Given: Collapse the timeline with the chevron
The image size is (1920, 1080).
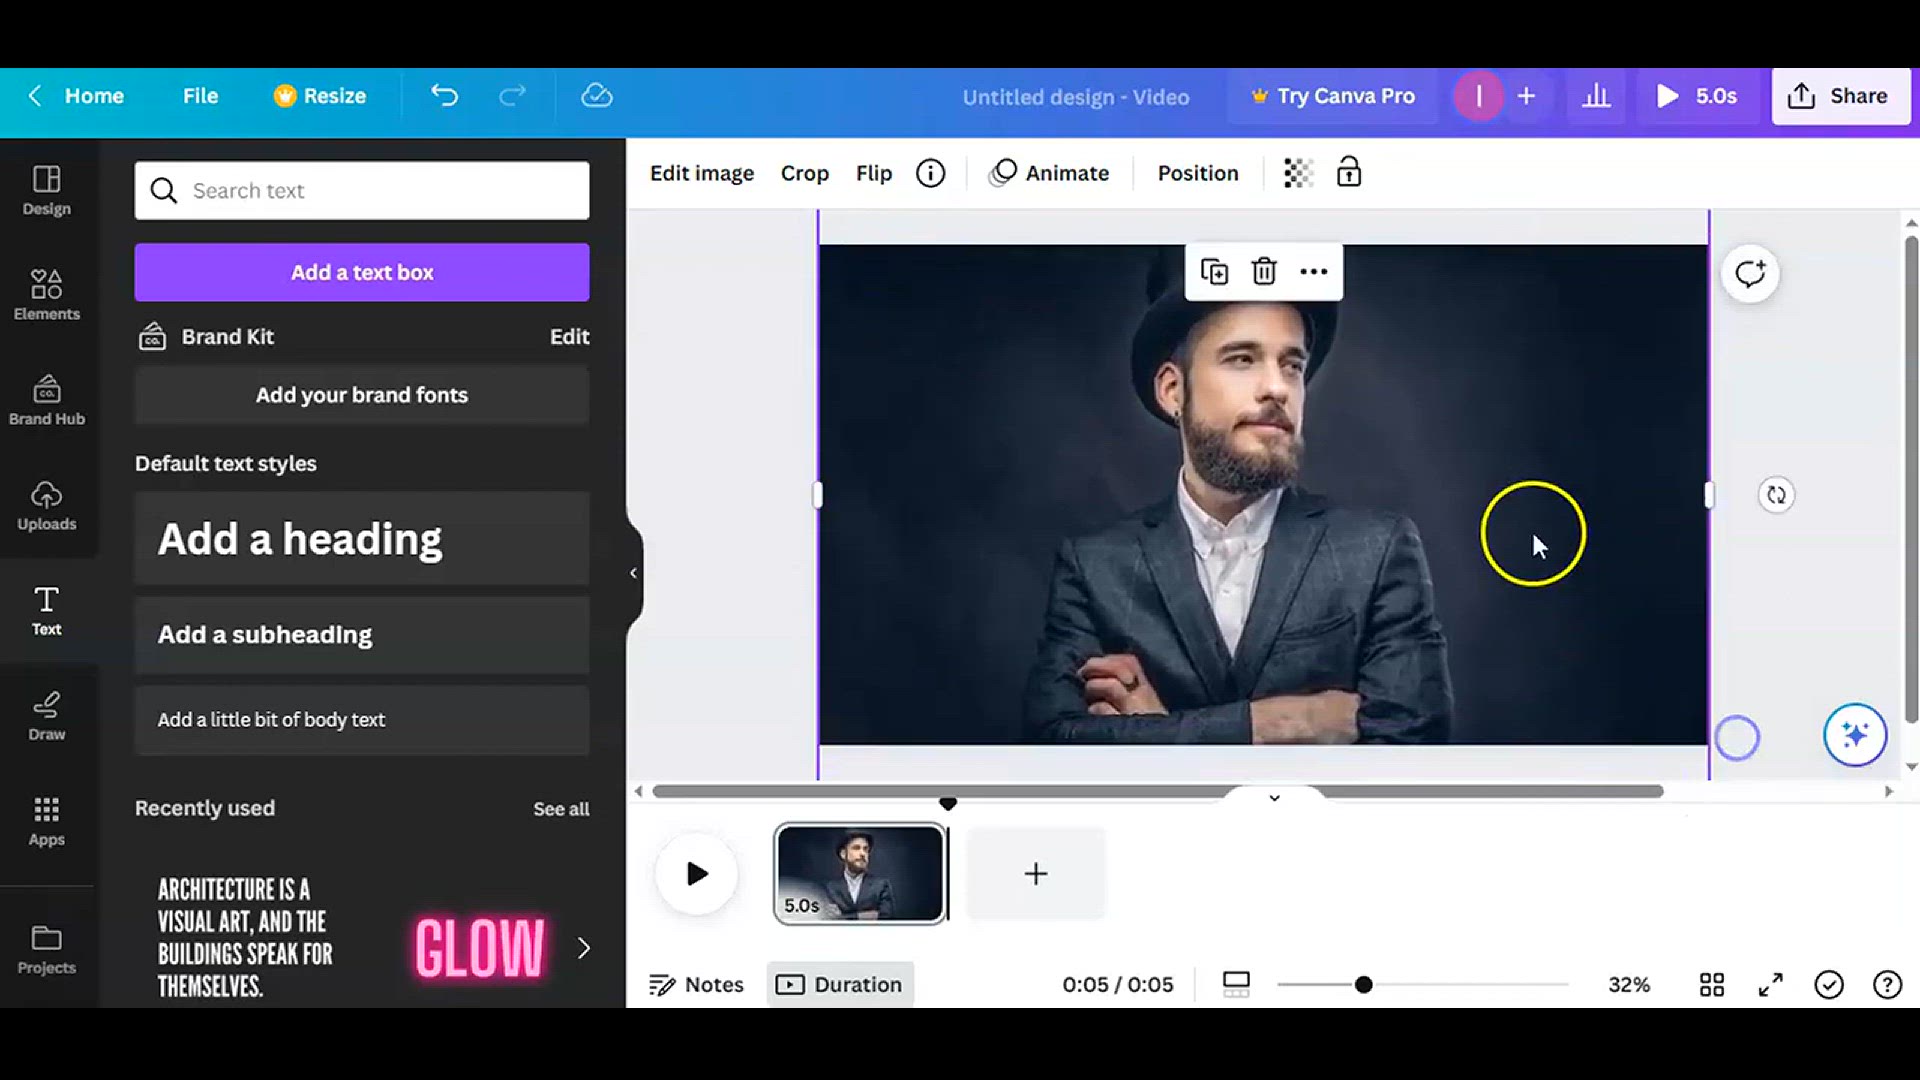Looking at the screenshot, I should click(1275, 798).
